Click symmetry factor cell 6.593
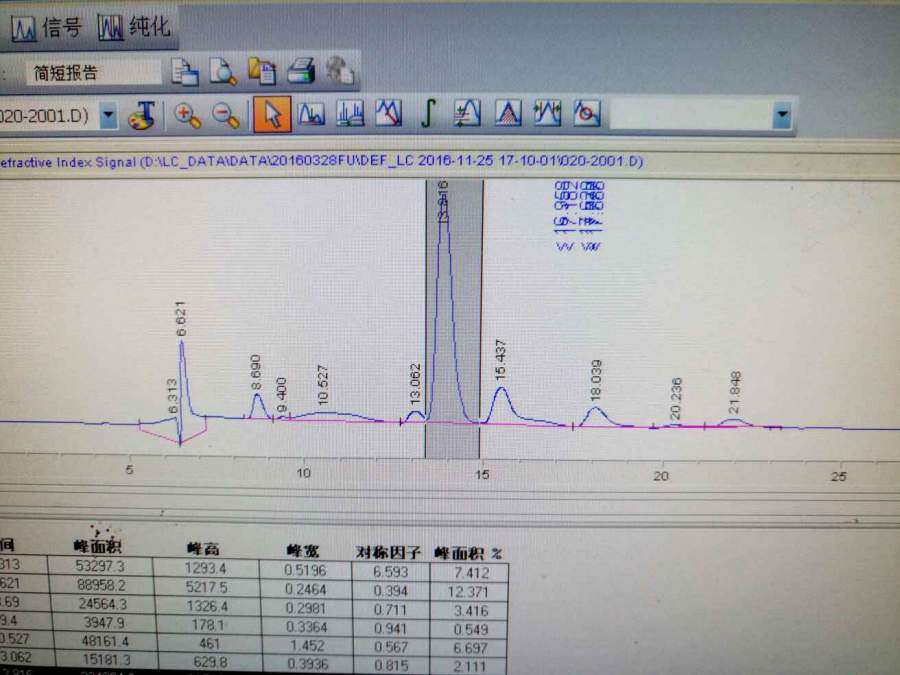Viewport: 900px width, 675px height. [x=390, y=572]
